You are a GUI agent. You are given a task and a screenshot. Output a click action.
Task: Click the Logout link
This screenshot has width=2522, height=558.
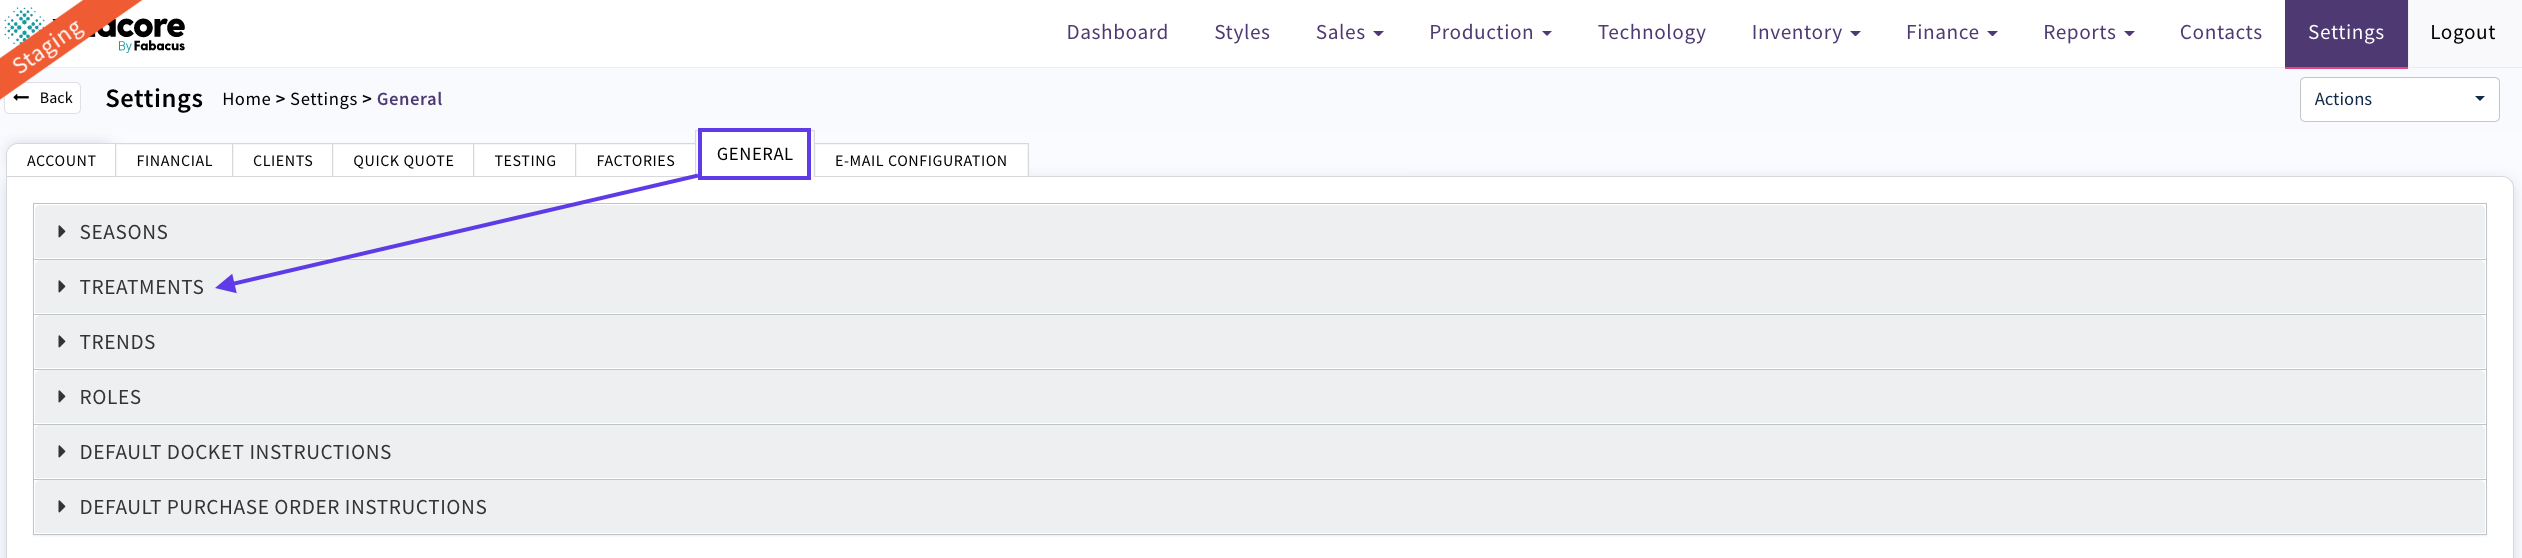[x=2462, y=32]
